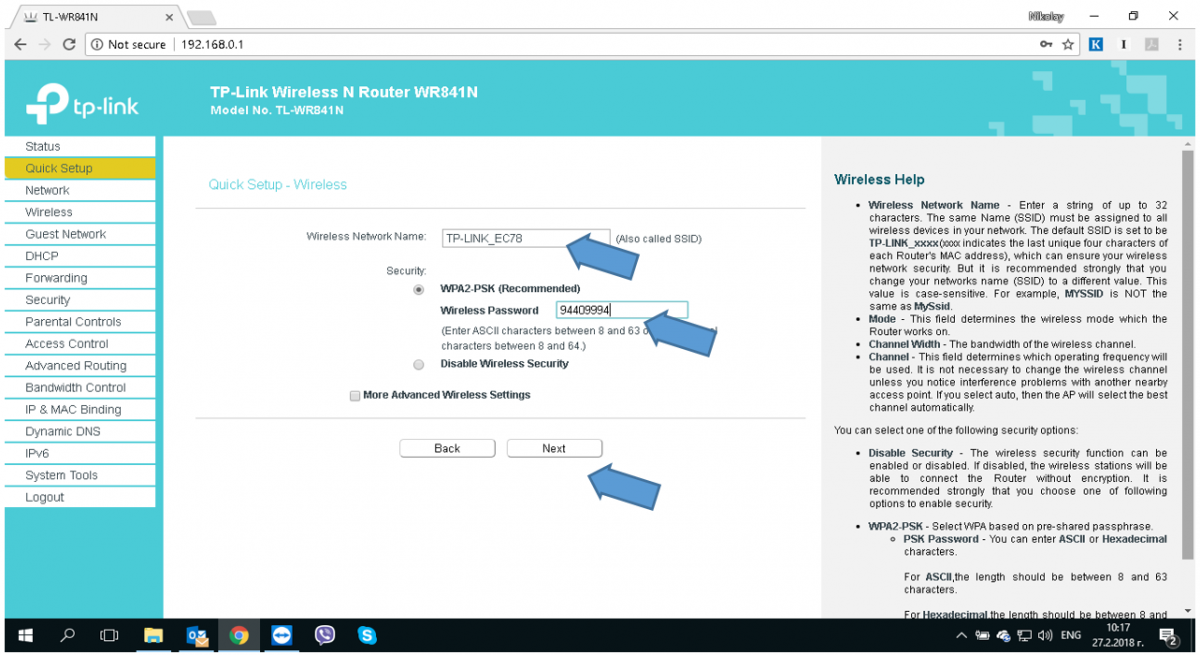
Task: Open Viber from the taskbar
Action: point(325,635)
